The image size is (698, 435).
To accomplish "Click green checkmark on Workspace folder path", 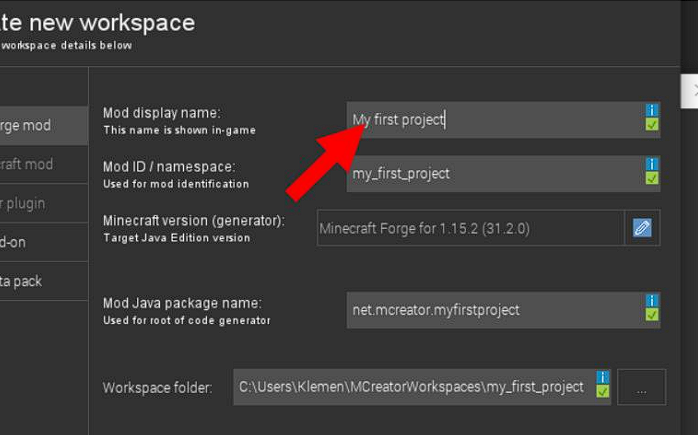I will (603, 392).
